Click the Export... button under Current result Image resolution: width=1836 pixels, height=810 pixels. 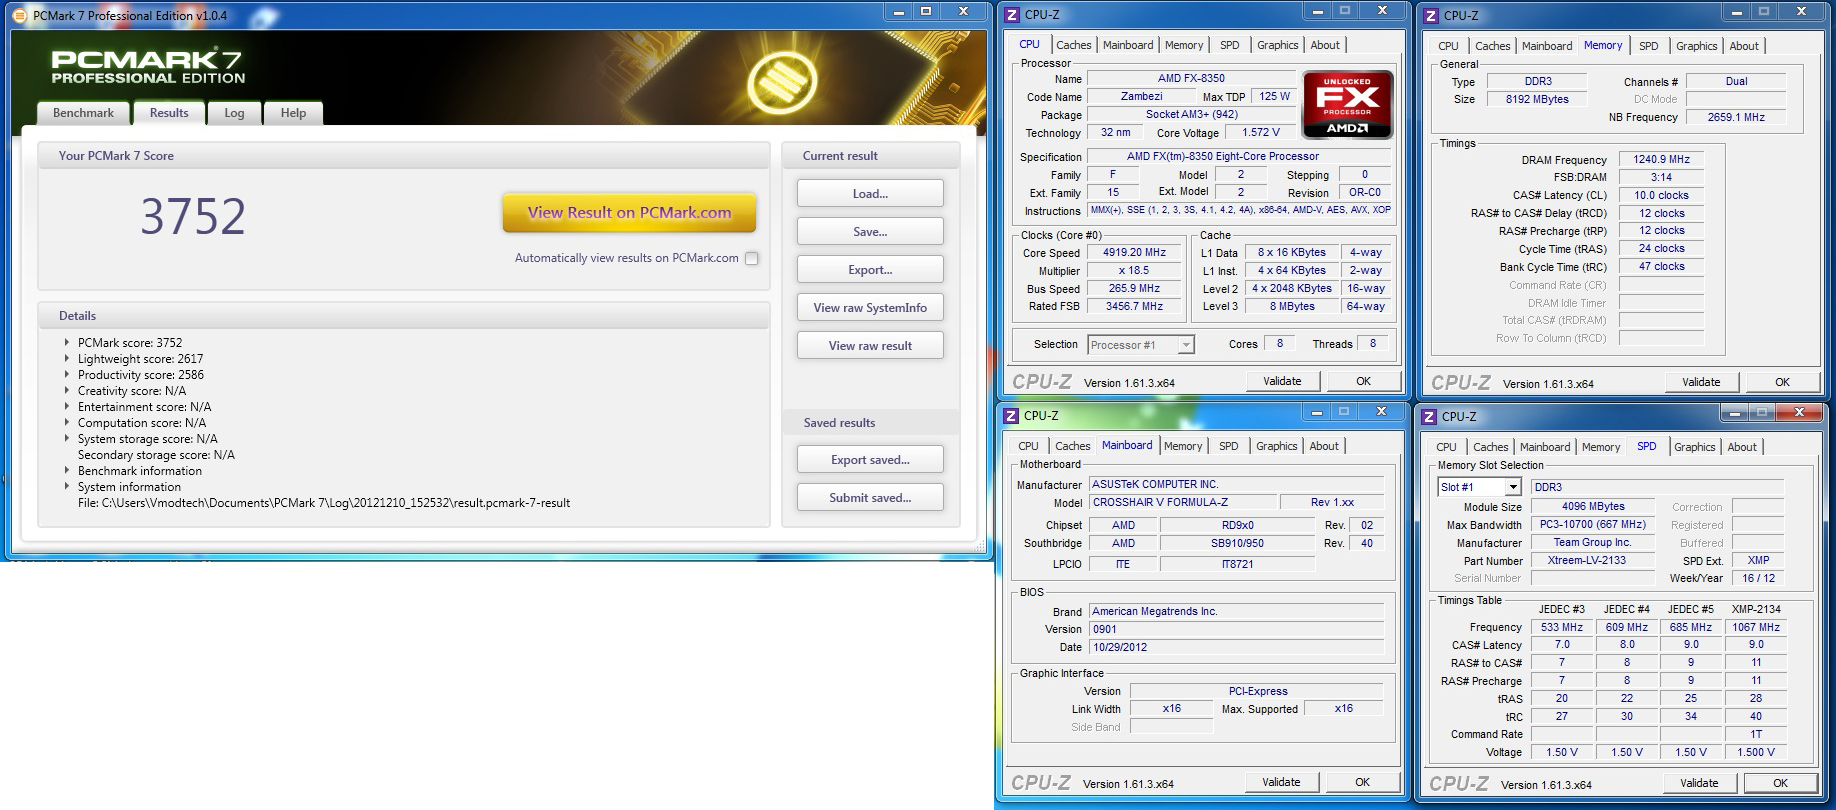click(870, 270)
